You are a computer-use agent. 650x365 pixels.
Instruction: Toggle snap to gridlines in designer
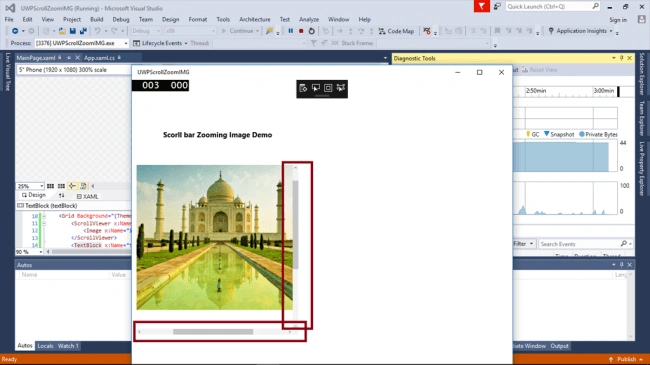point(61,186)
